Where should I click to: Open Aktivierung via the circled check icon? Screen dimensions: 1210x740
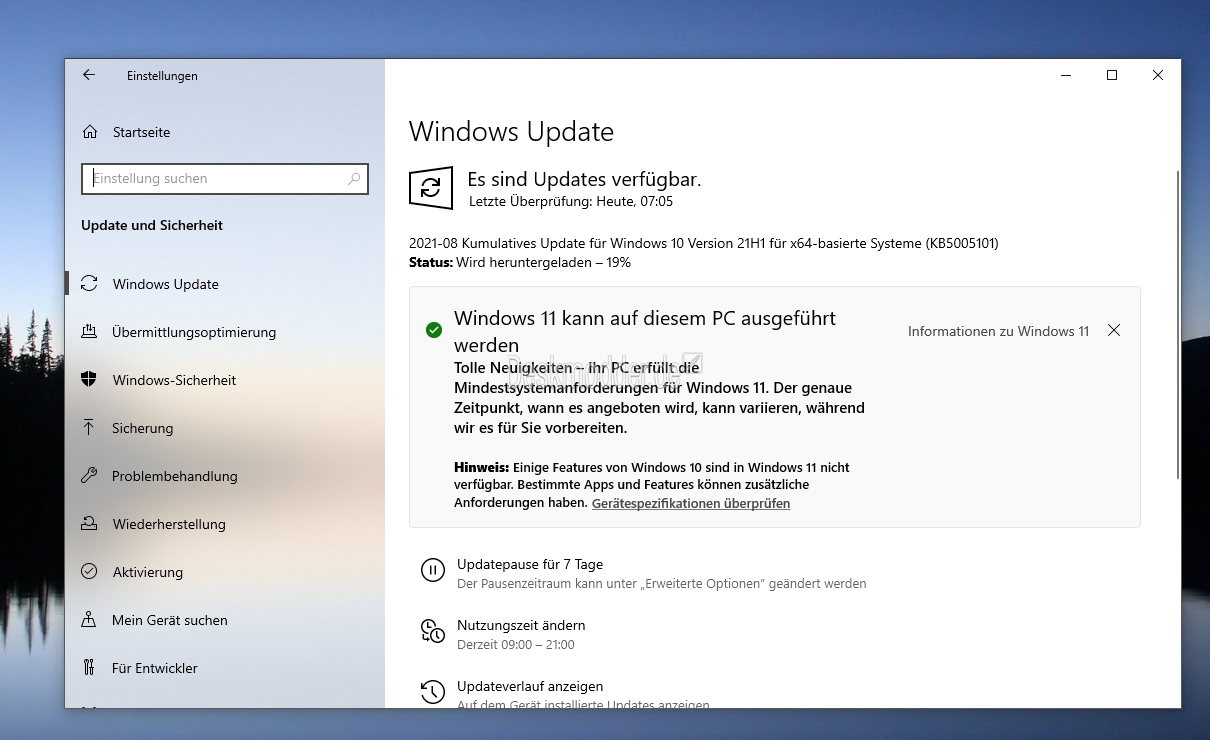pos(89,572)
